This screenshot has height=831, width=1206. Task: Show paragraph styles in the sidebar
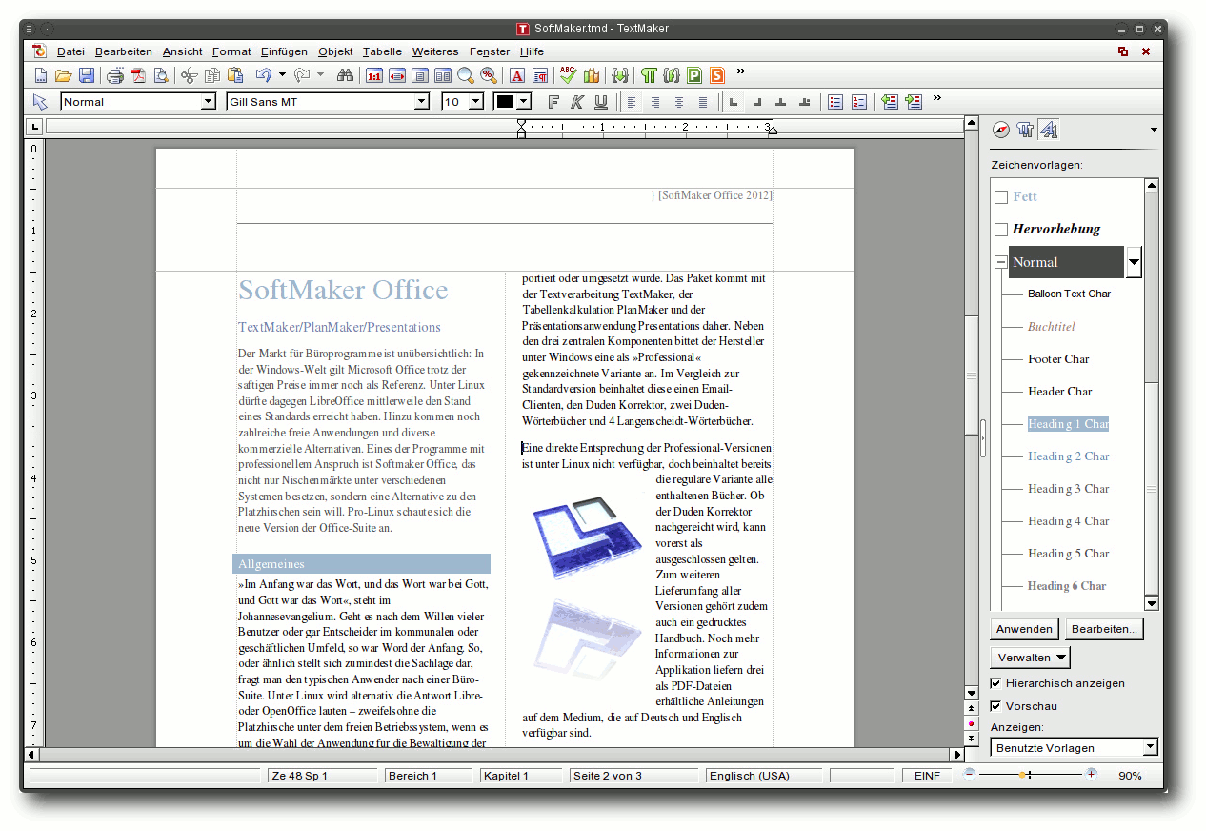(x=1024, y=130)
